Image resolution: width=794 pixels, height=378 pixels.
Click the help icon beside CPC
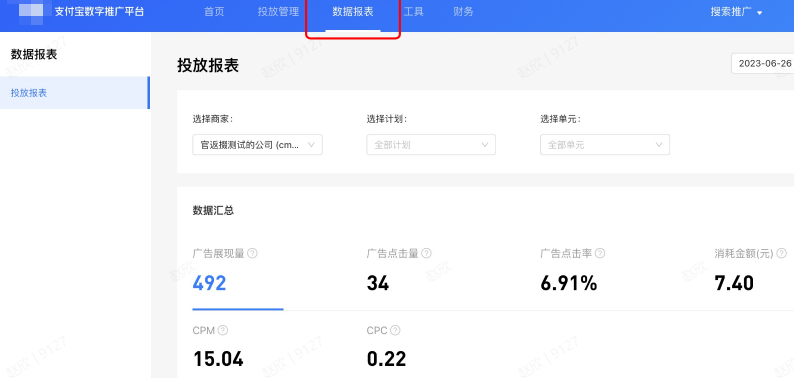[x=395, y=330]
